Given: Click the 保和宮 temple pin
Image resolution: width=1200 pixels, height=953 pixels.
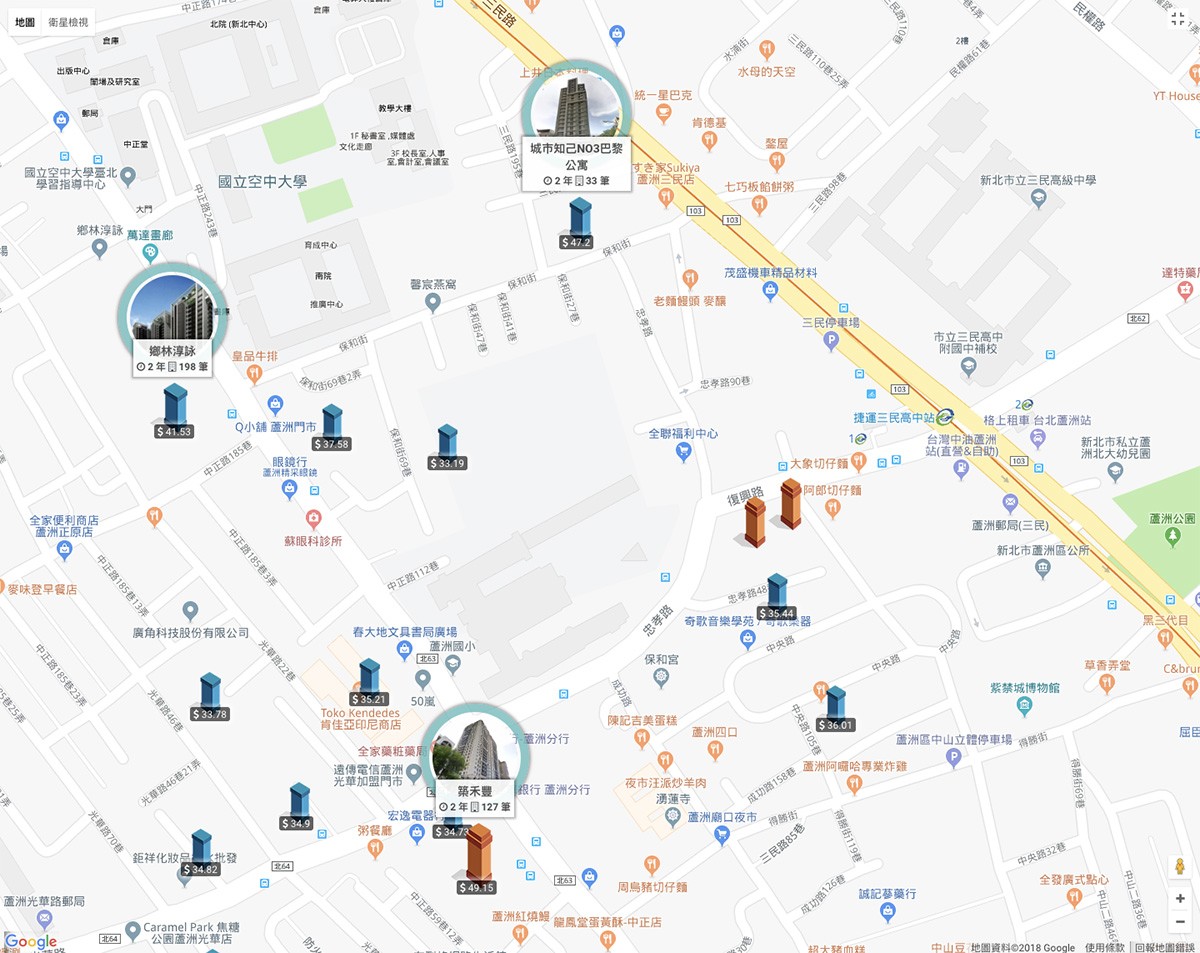Looking at the screenshot, I should pos(661,678).
